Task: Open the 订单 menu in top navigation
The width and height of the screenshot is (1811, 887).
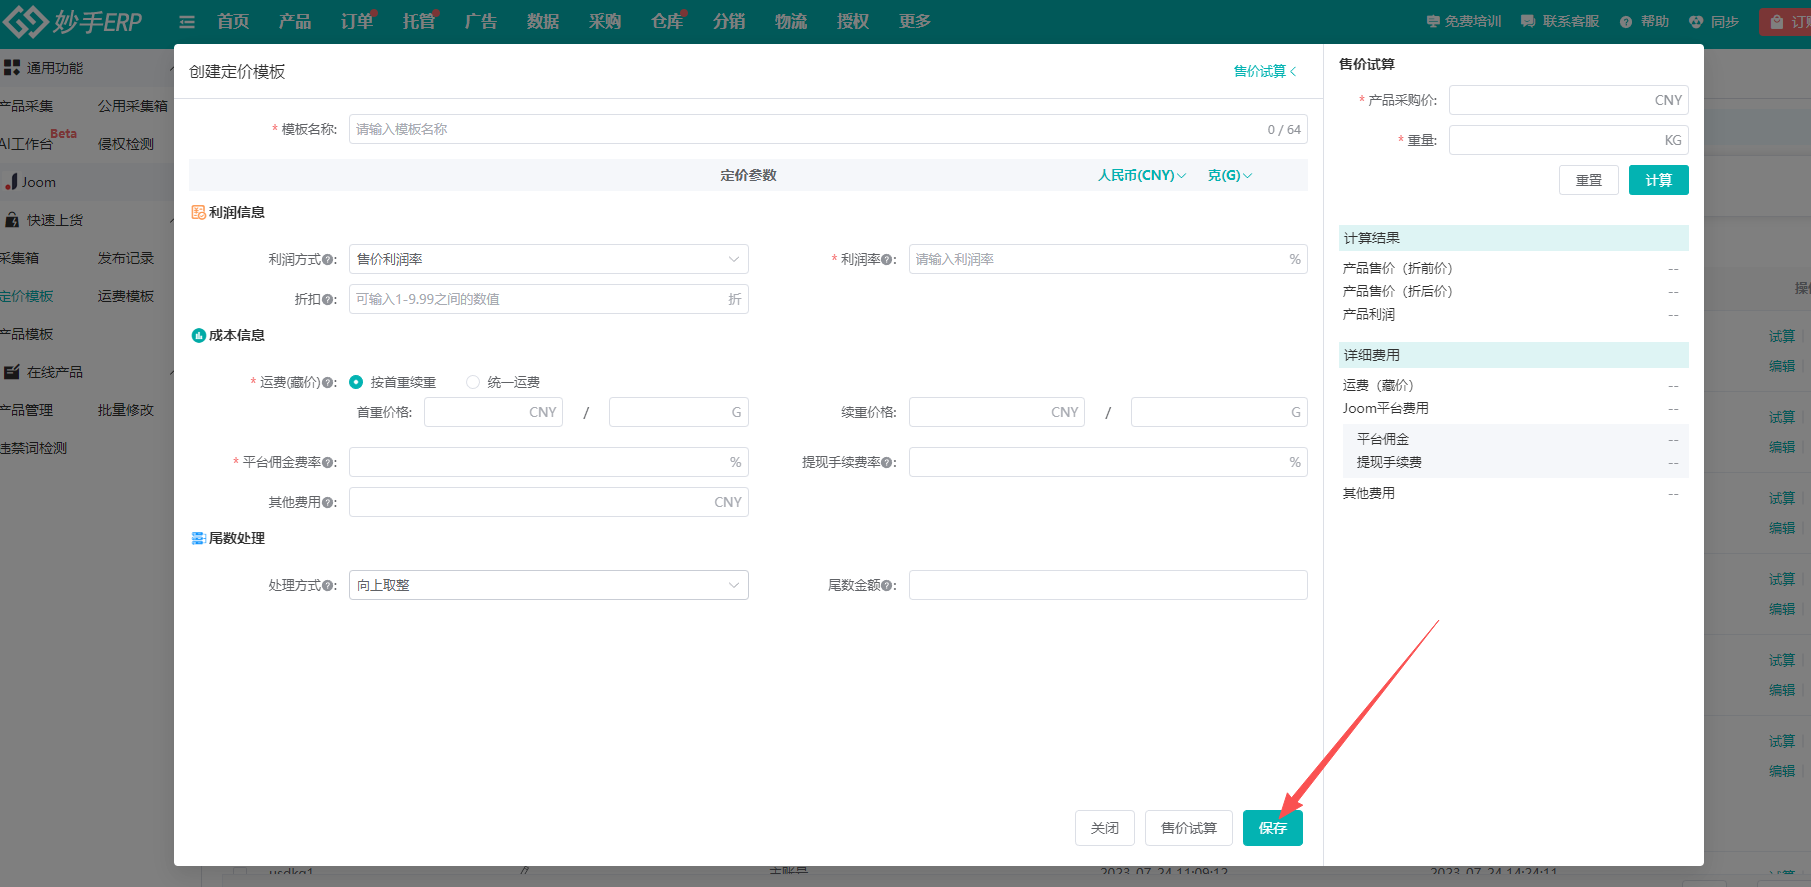Action: (x=356, y=21)
